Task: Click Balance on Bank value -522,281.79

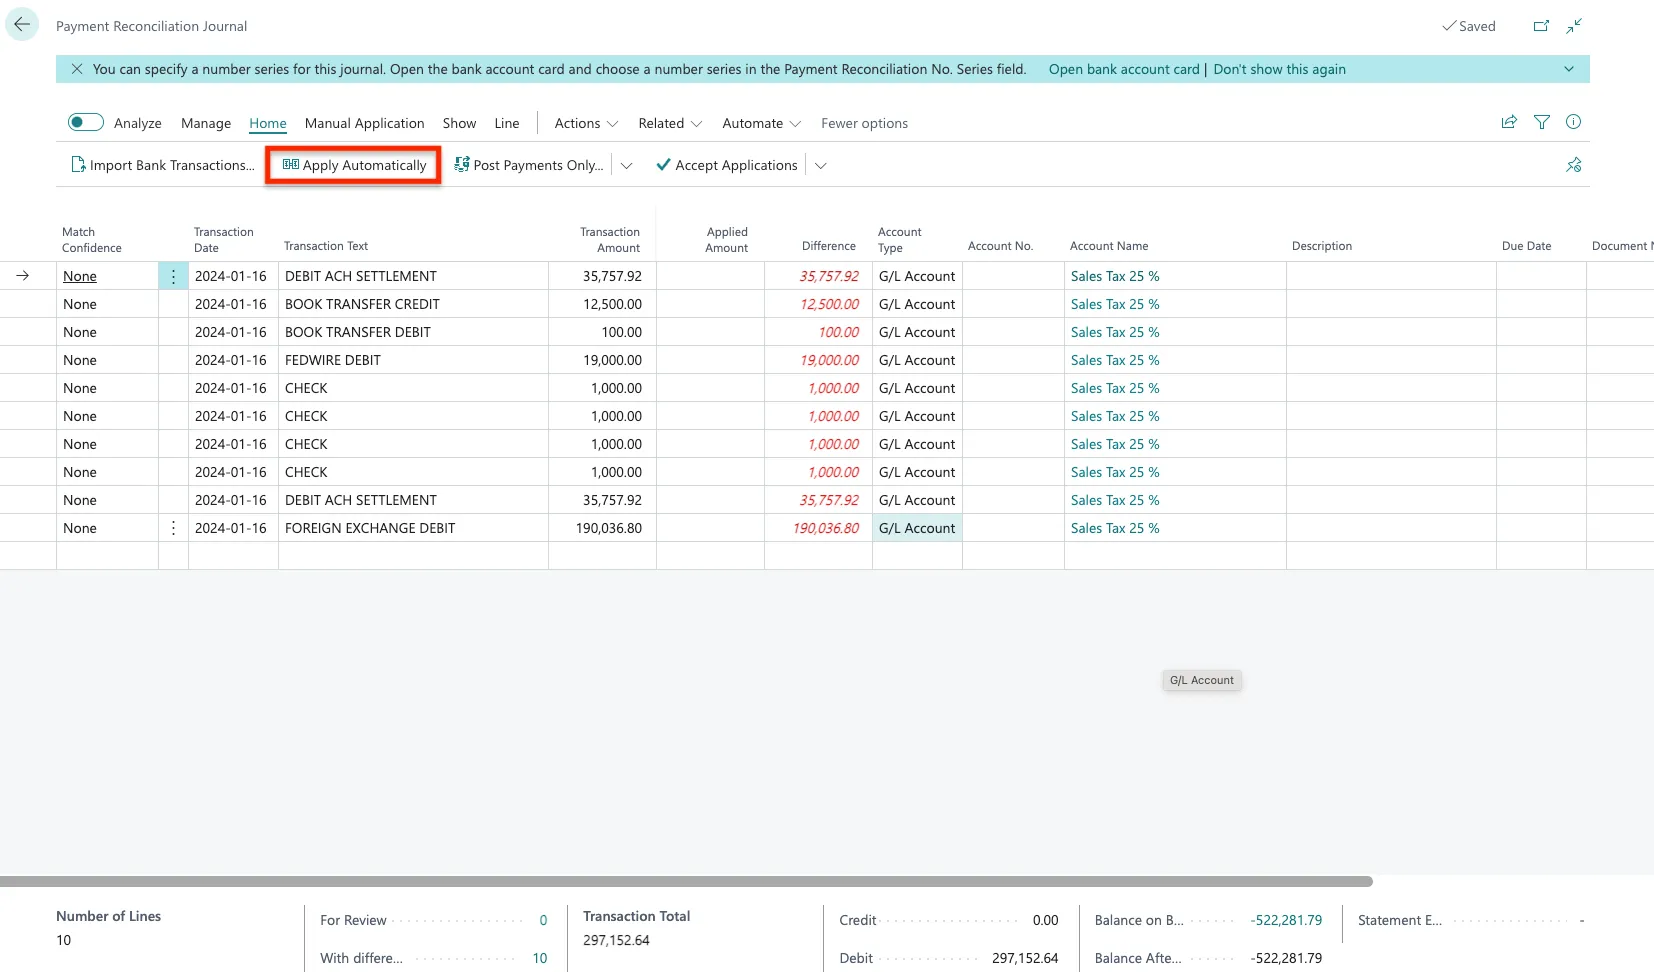Action: [x=1286, y=920]
